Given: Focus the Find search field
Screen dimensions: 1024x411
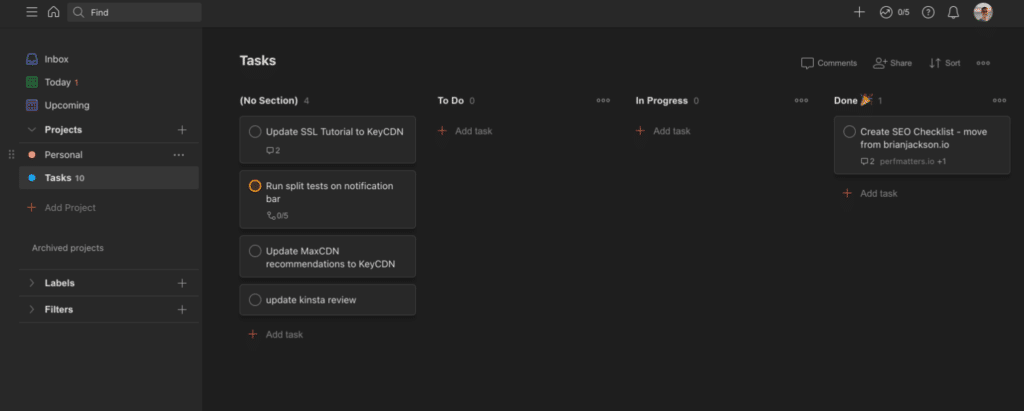Looking at the screenshot, I should [x=135, y=12].
